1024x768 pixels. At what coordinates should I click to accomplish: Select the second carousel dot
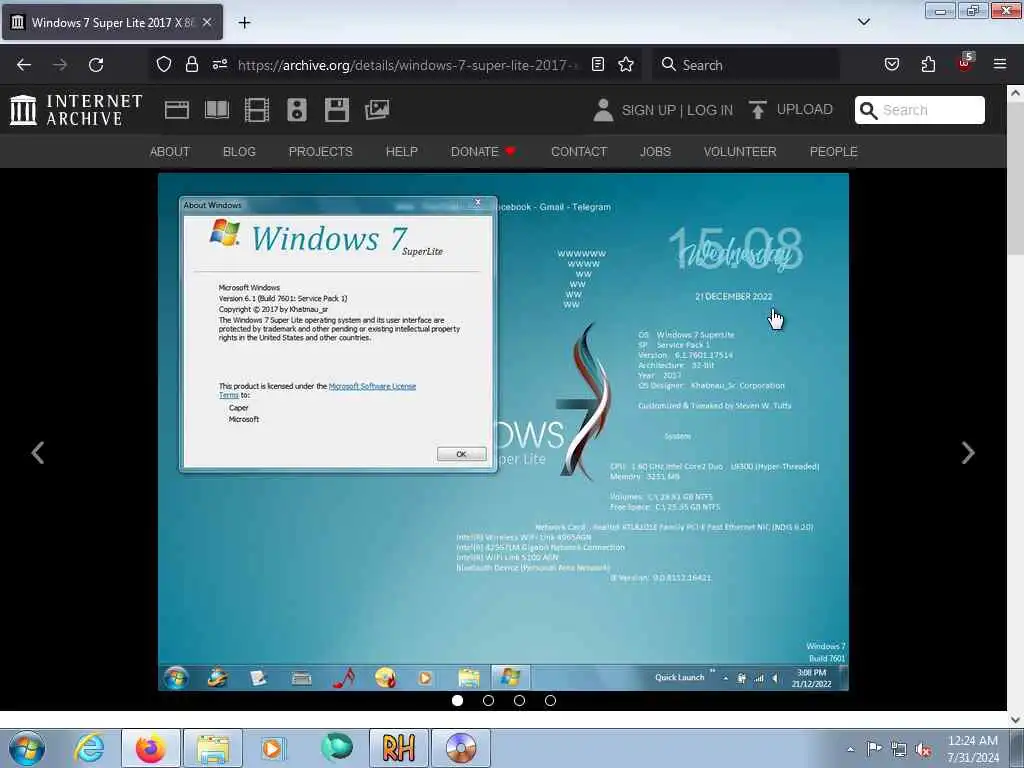coord(488,700)
